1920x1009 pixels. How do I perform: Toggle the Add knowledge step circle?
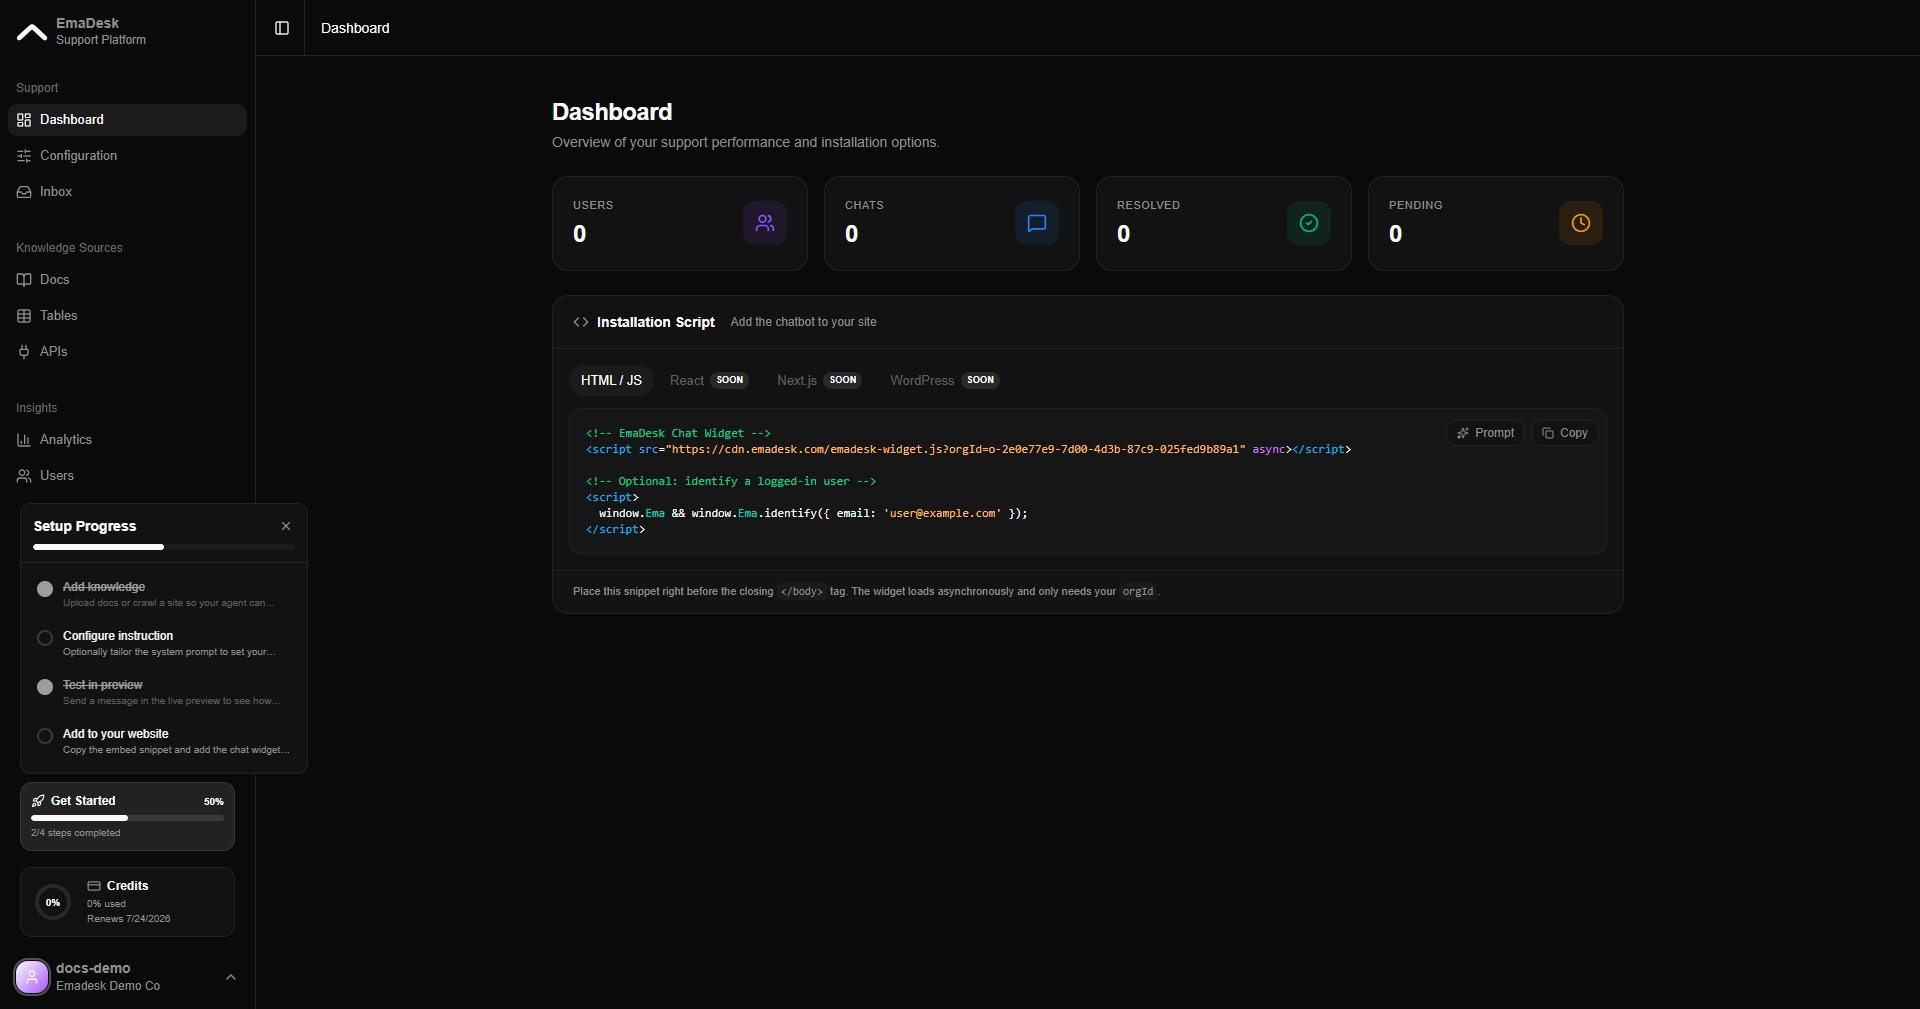coord(45,589)
